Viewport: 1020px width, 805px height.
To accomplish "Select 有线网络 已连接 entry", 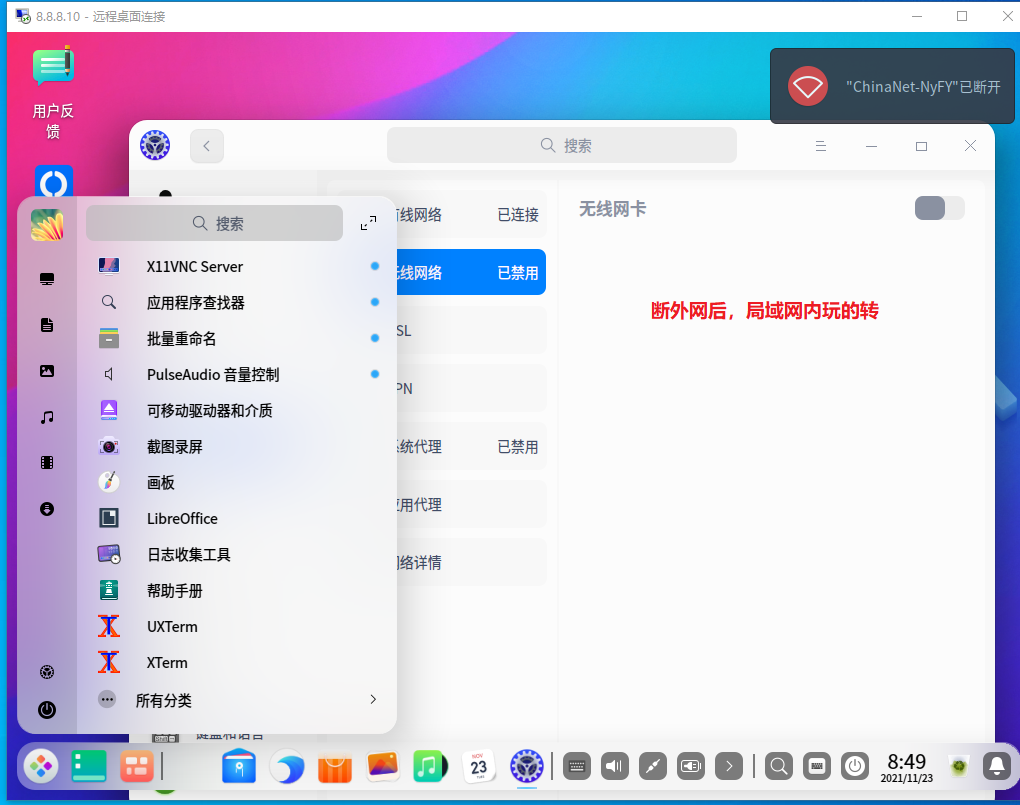I will (471, 214).
